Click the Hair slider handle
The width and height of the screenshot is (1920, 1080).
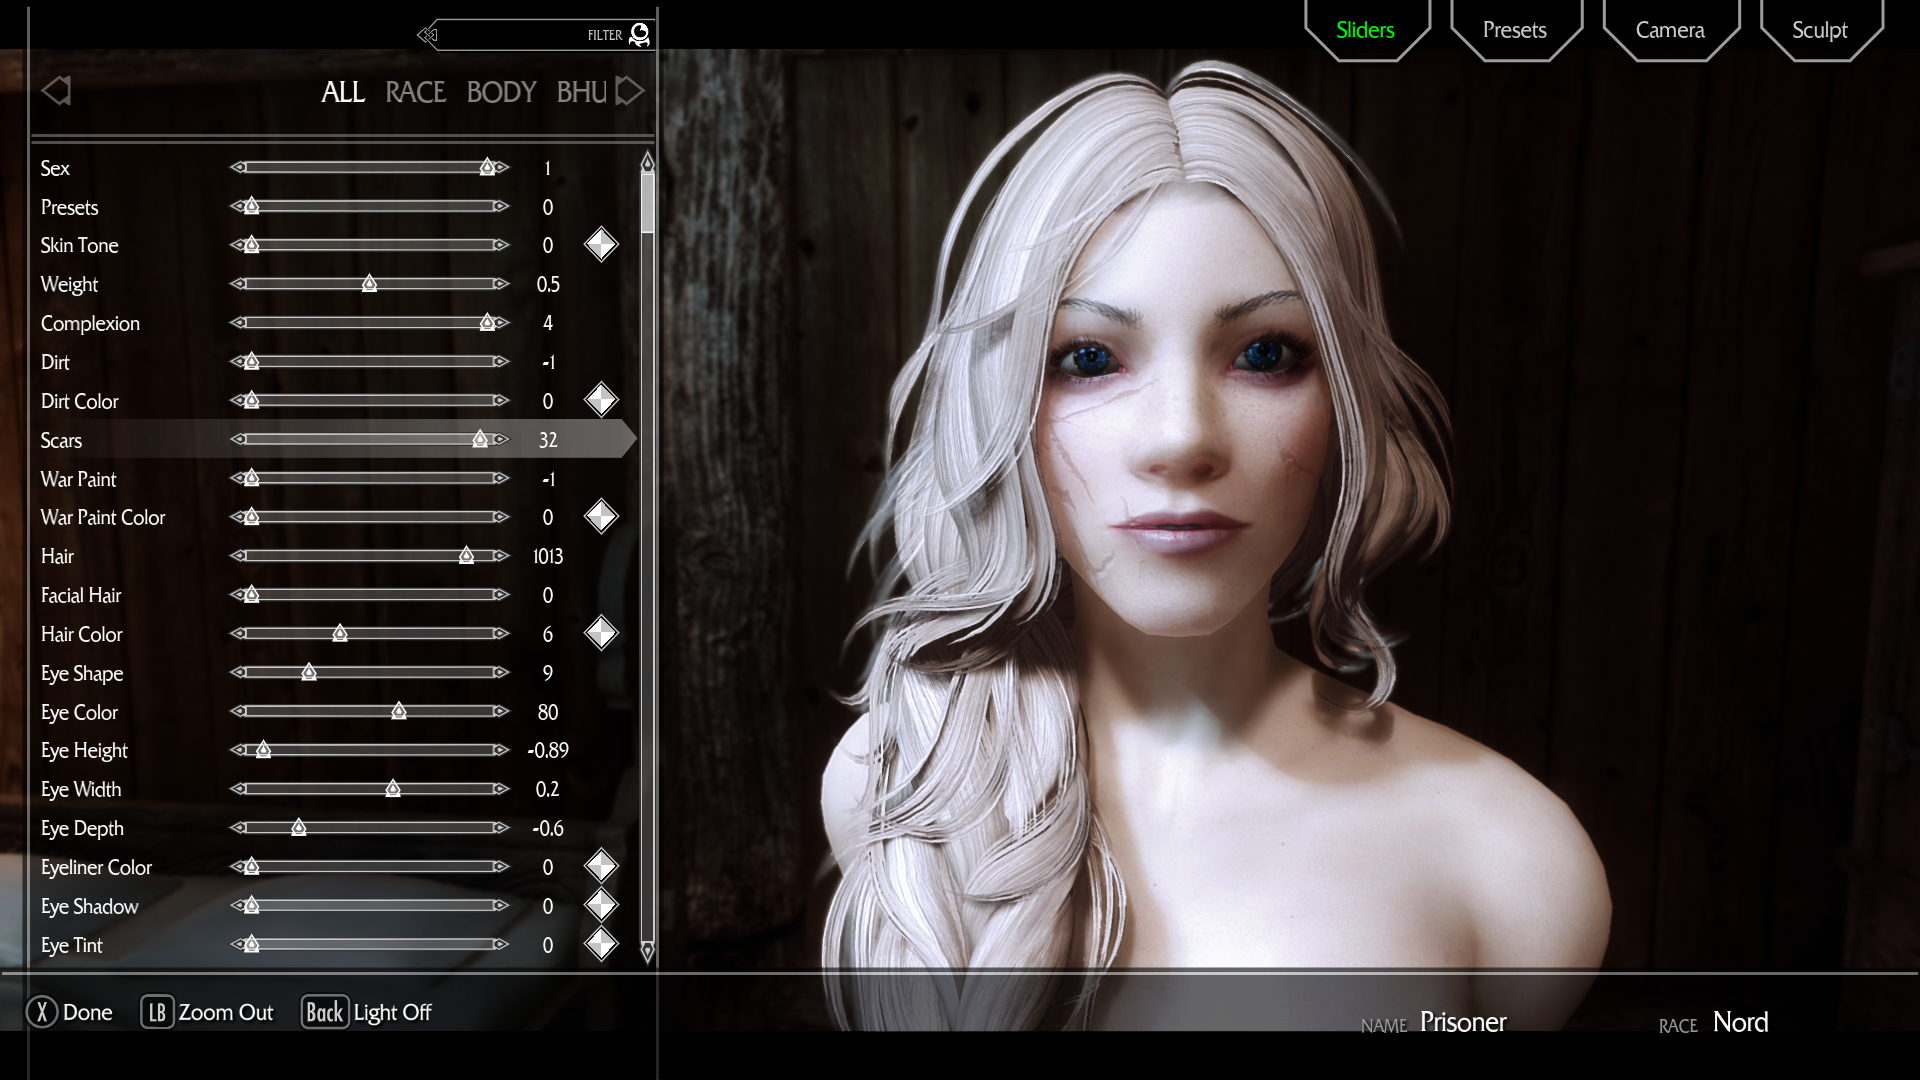pyautogui.click(x=466, y=555)
